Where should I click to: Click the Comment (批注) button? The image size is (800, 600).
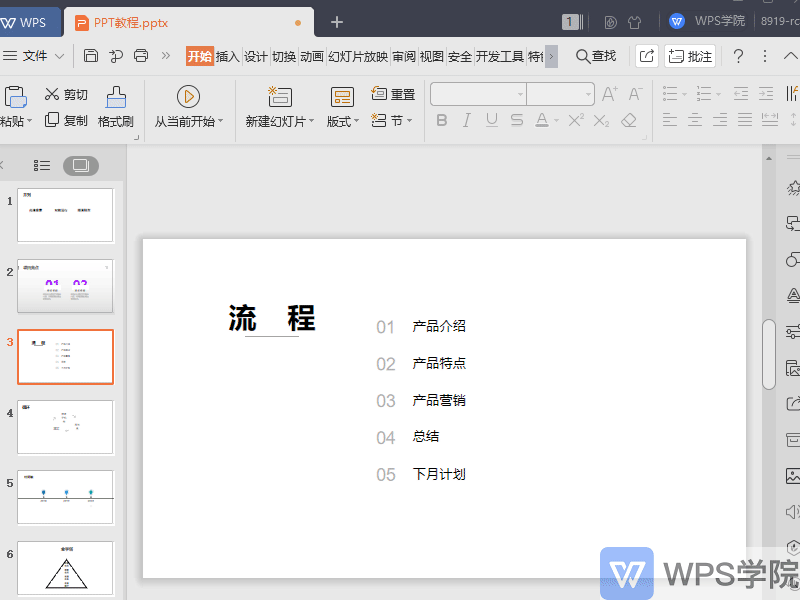(x=690, y=56)
